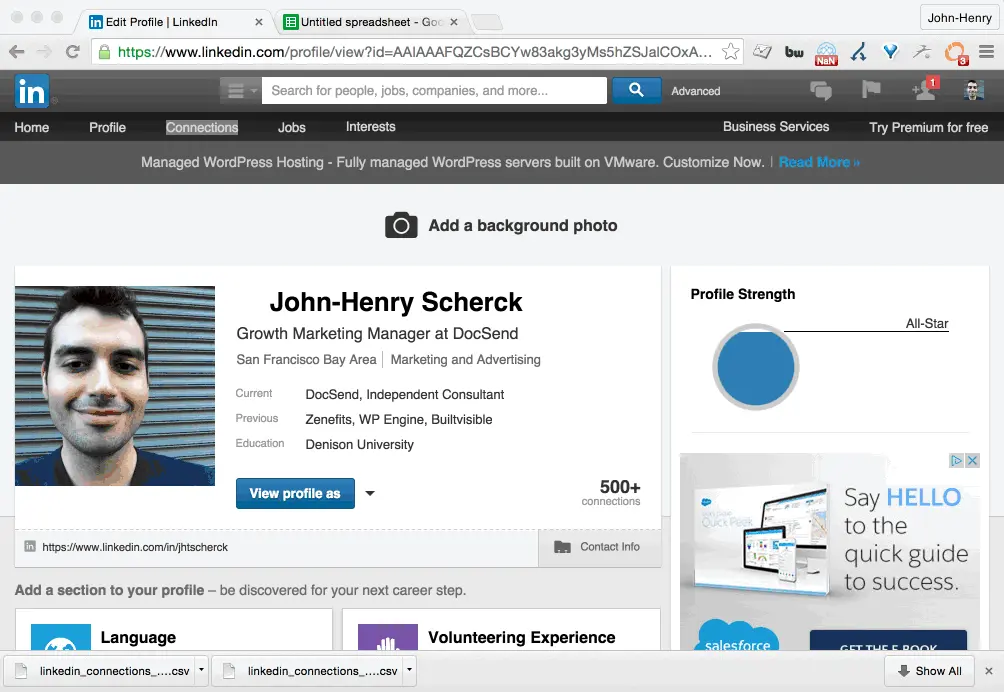Click the secure lock icon in address bar
1004x692 pixels.
[x=104, y=52]
